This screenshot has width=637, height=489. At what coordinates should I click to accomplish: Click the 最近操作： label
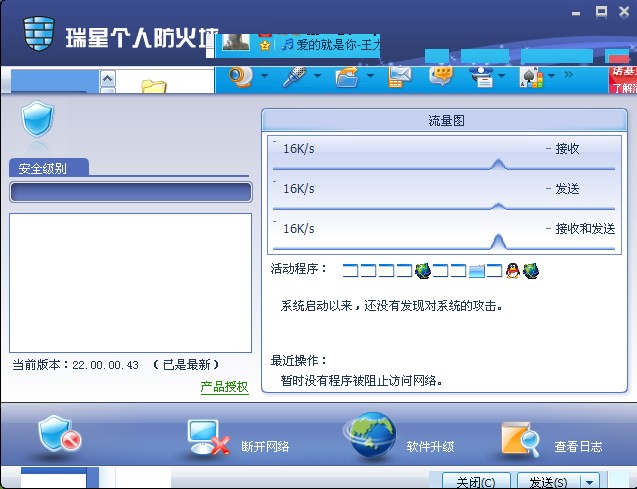tap(299, 360)
